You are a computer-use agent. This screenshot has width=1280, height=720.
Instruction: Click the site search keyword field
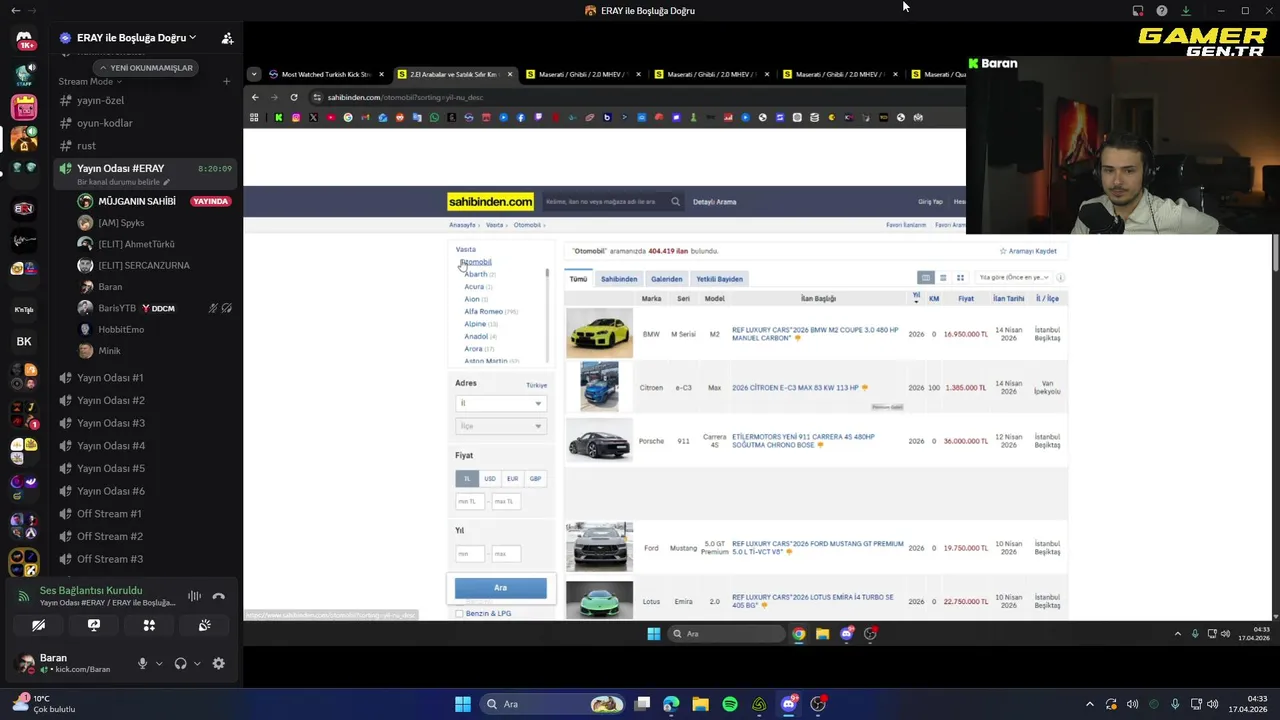pyautogui.click(x=605, y=202)
